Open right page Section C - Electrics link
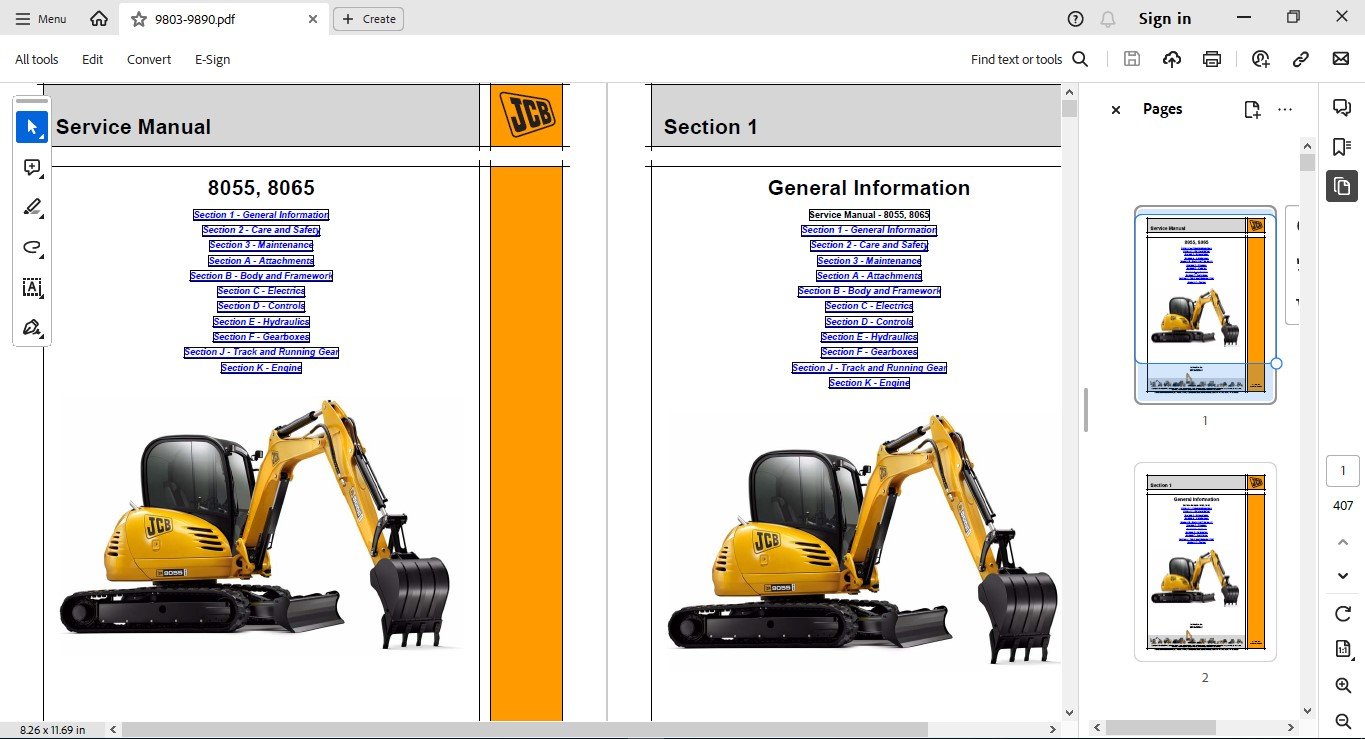The width and height of the screenshot is (1365, 739). 869,306
